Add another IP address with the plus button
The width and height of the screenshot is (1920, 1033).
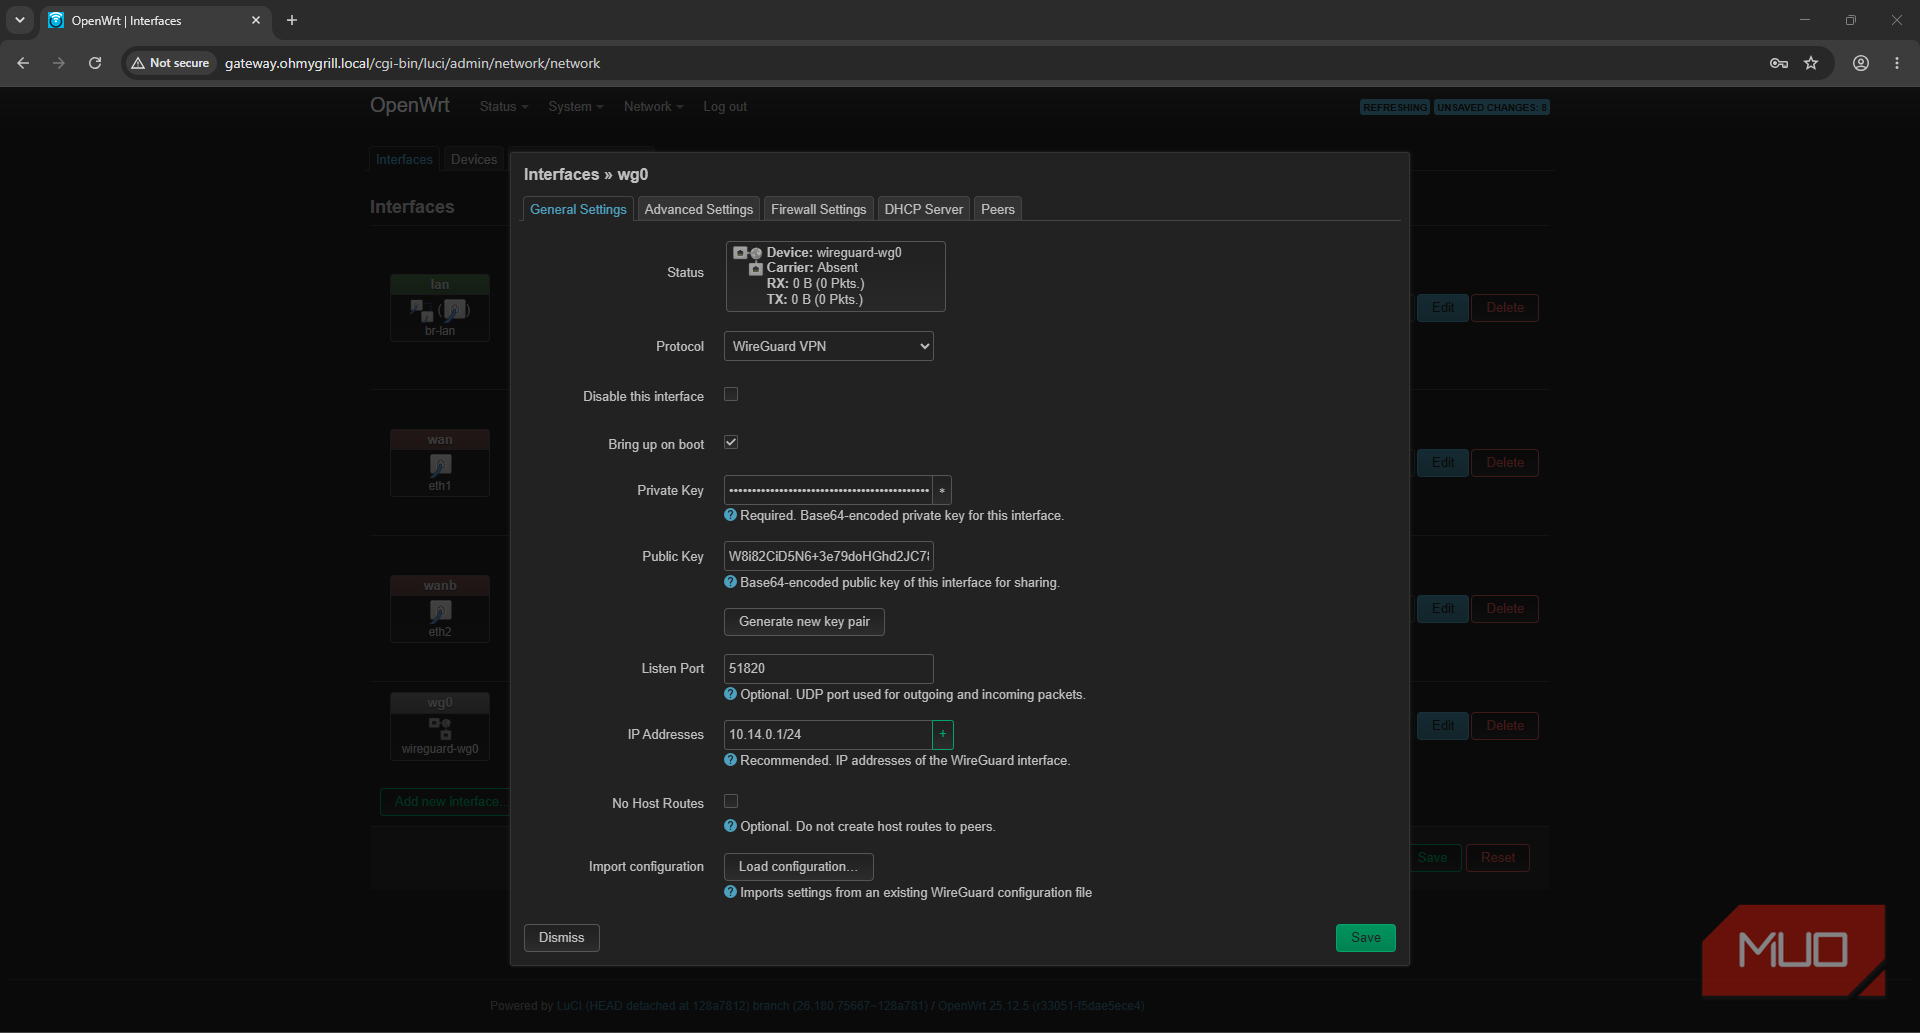(x=943, y=734)
